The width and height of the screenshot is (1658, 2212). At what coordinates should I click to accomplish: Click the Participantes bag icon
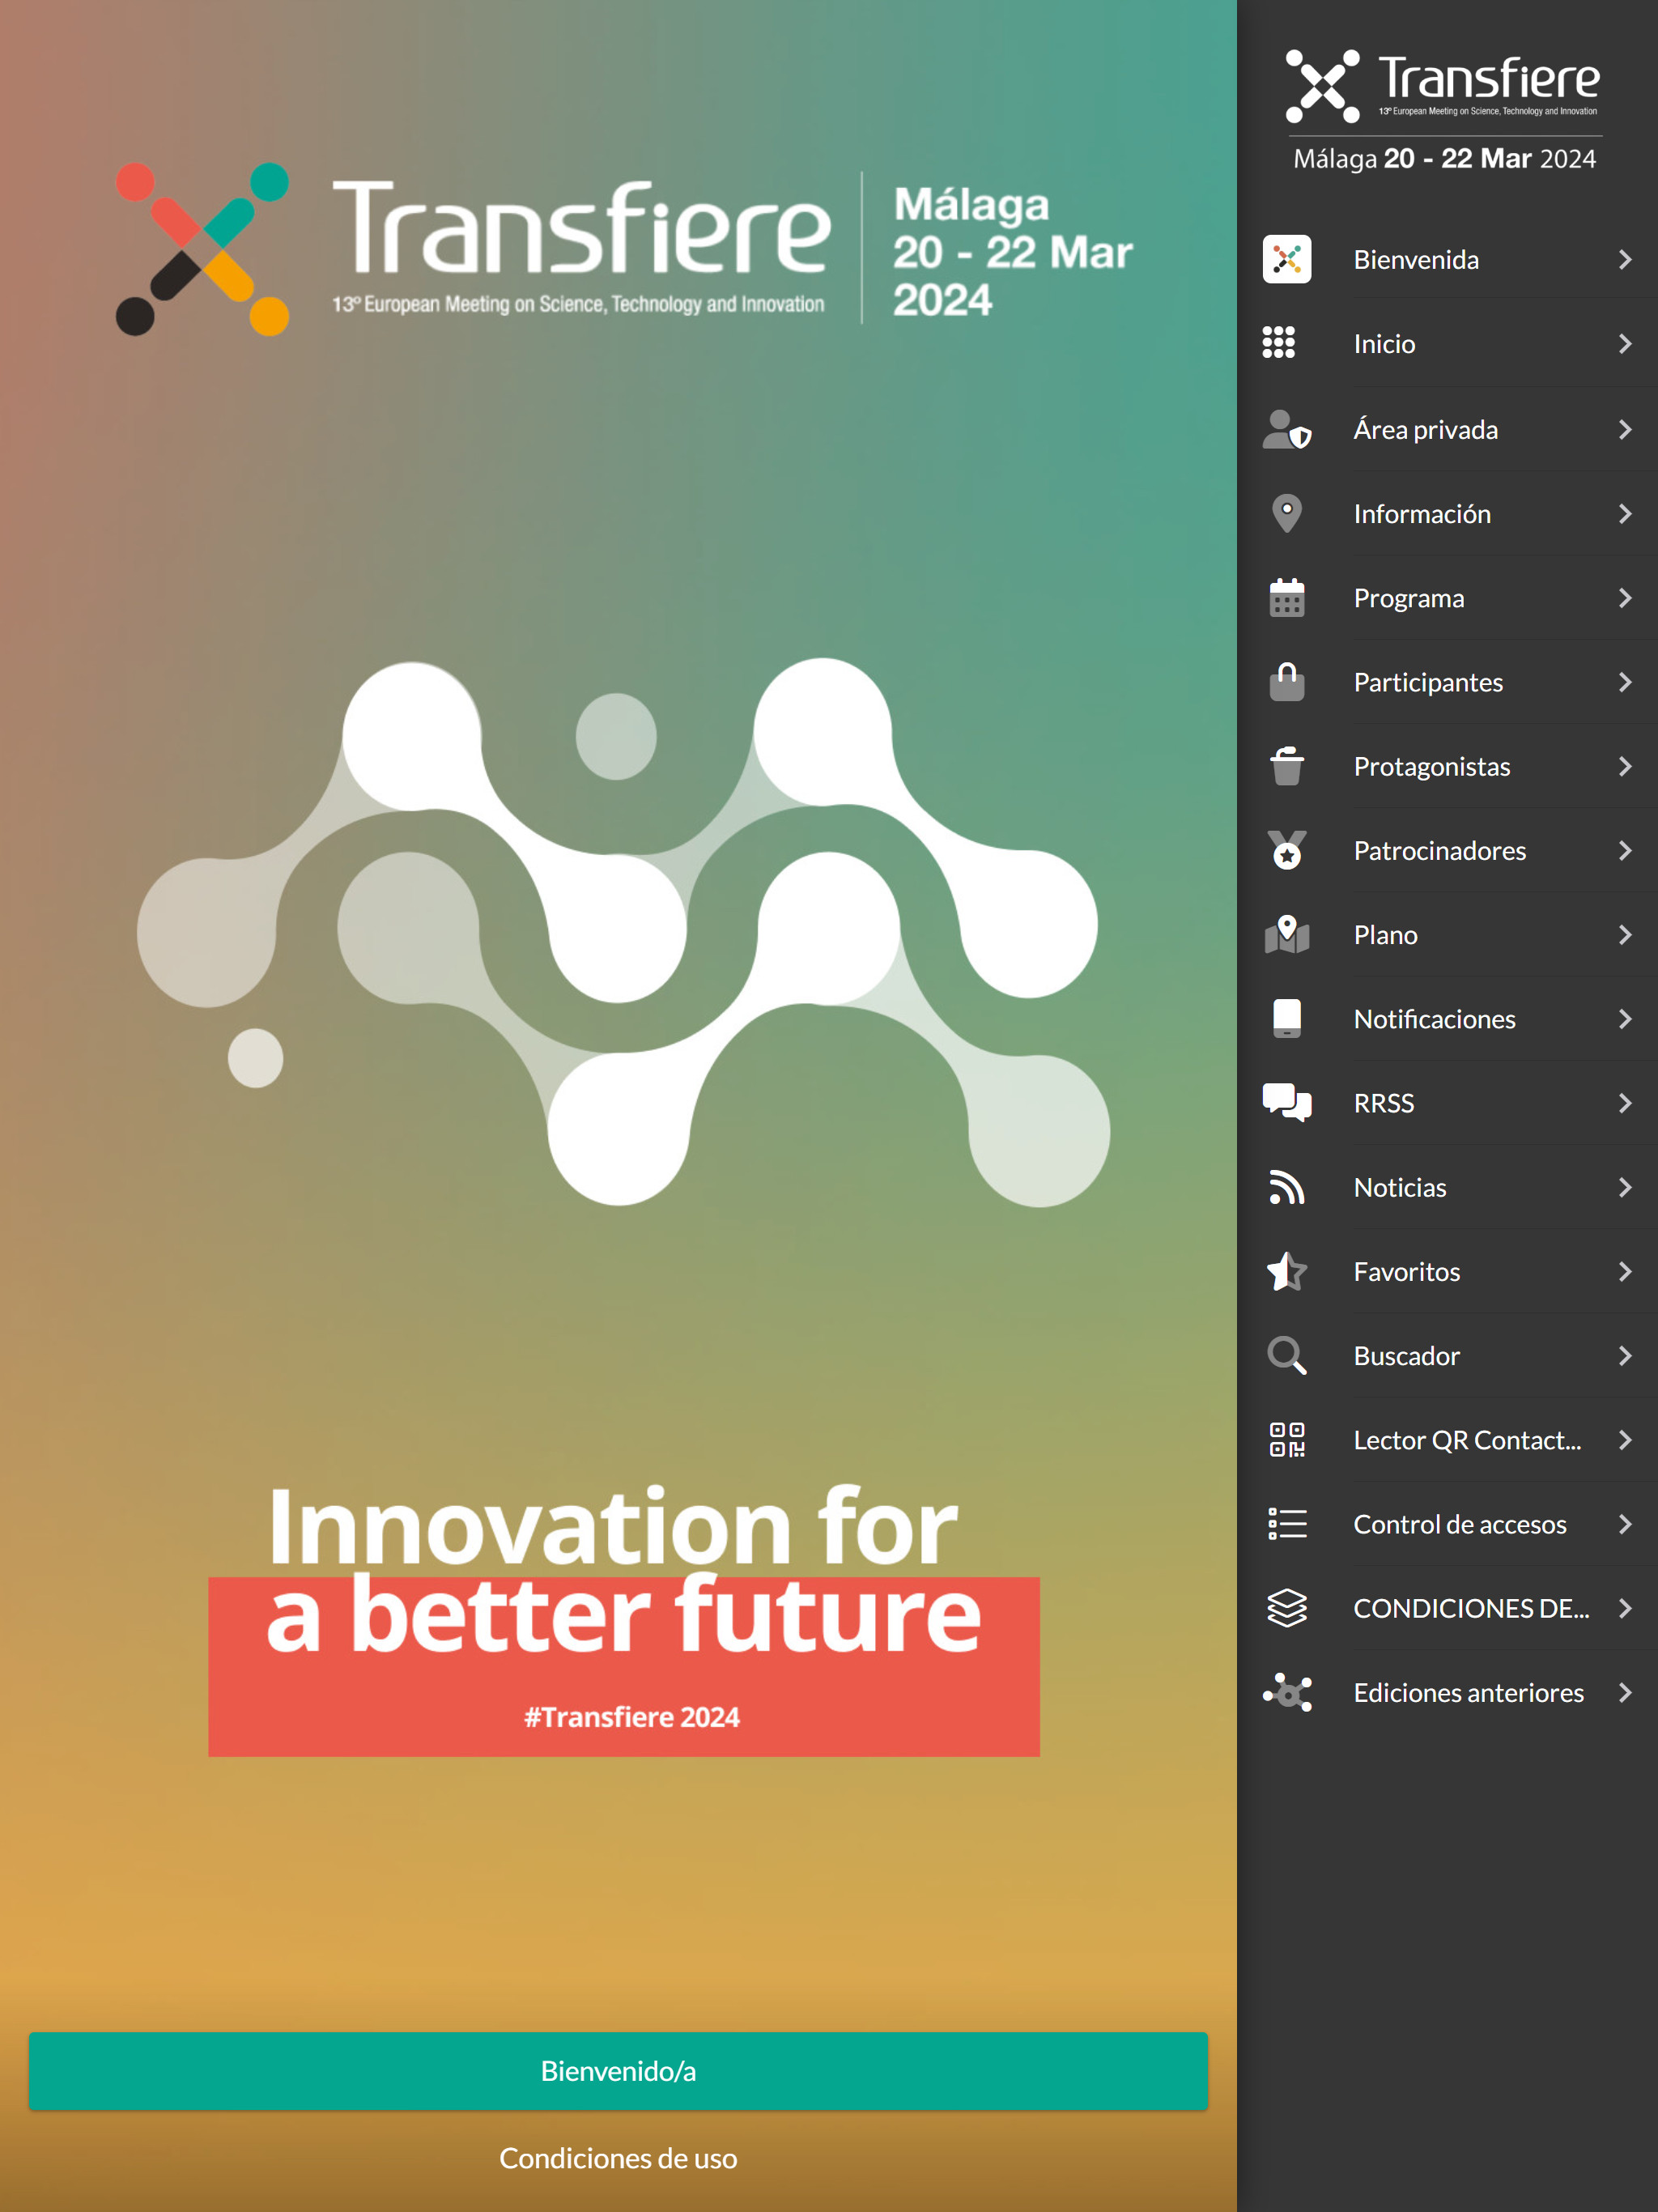pyautogui.click(x=1286, y=682)
